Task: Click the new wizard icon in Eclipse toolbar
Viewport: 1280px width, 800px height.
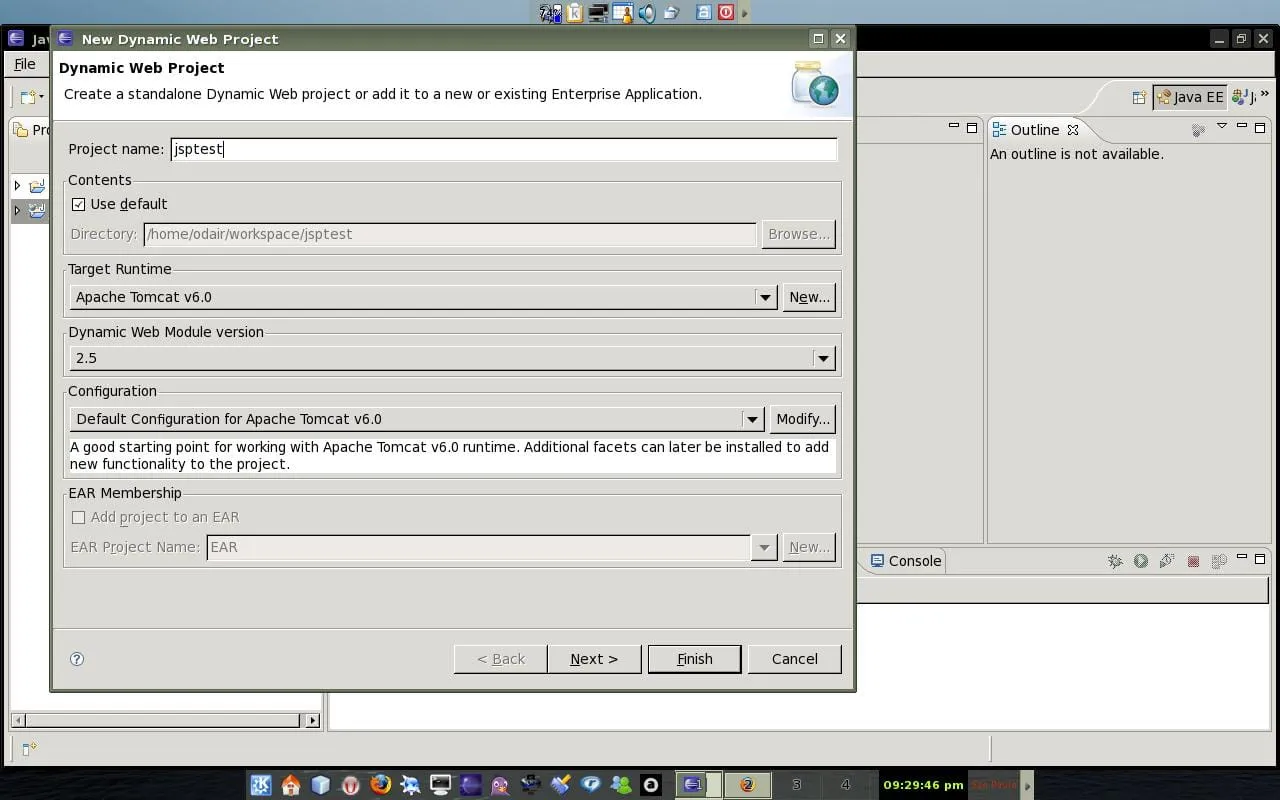Action: pyautogui.click(x=28, y=97)
